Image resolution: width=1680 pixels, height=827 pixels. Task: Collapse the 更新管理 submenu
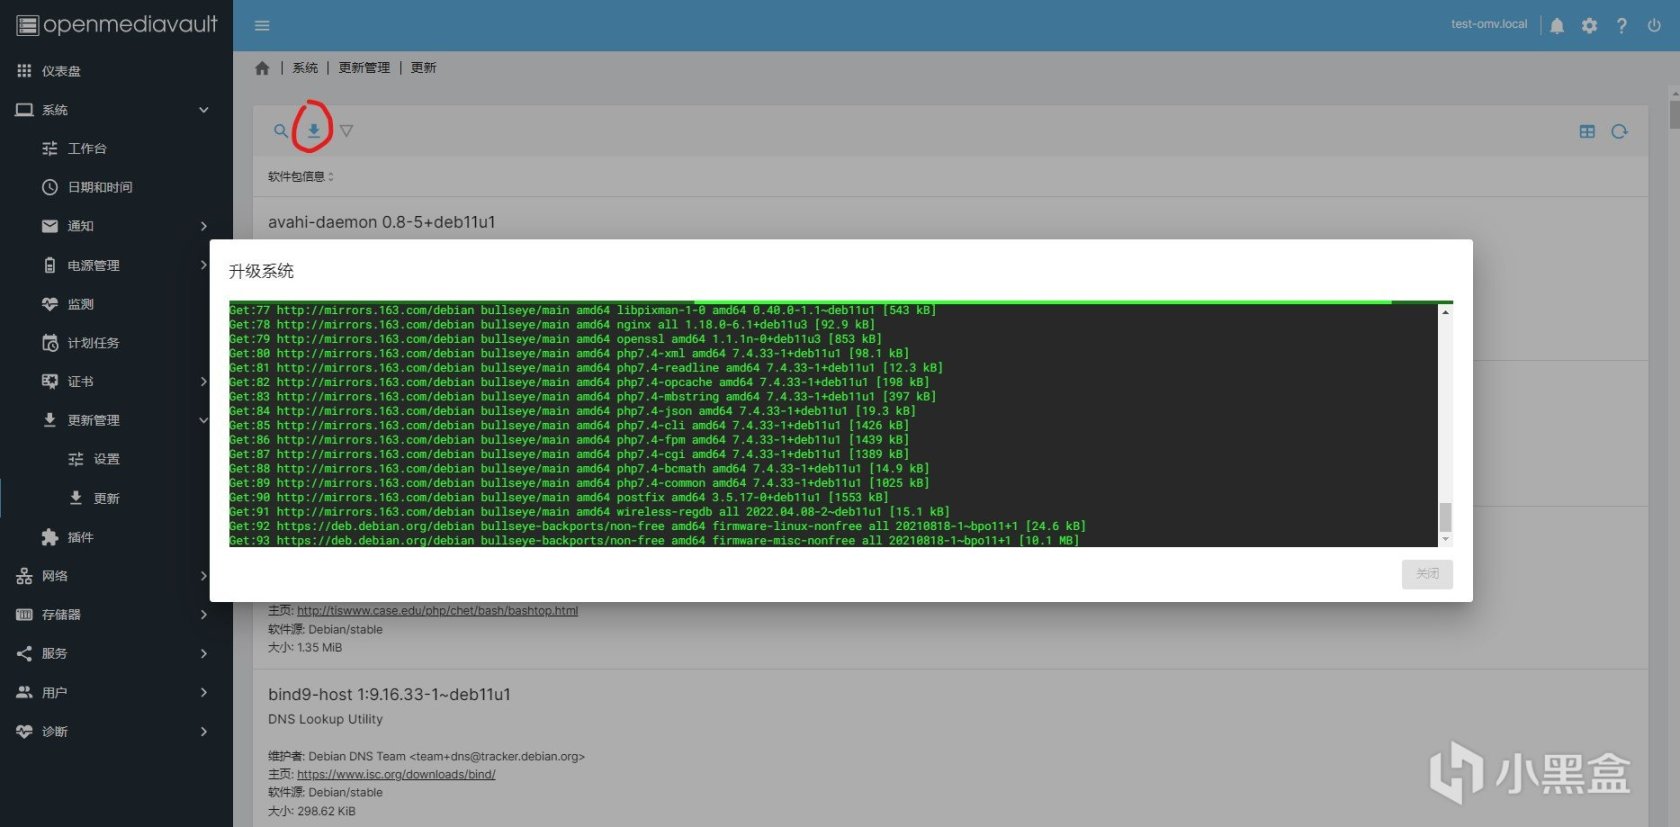116,420
